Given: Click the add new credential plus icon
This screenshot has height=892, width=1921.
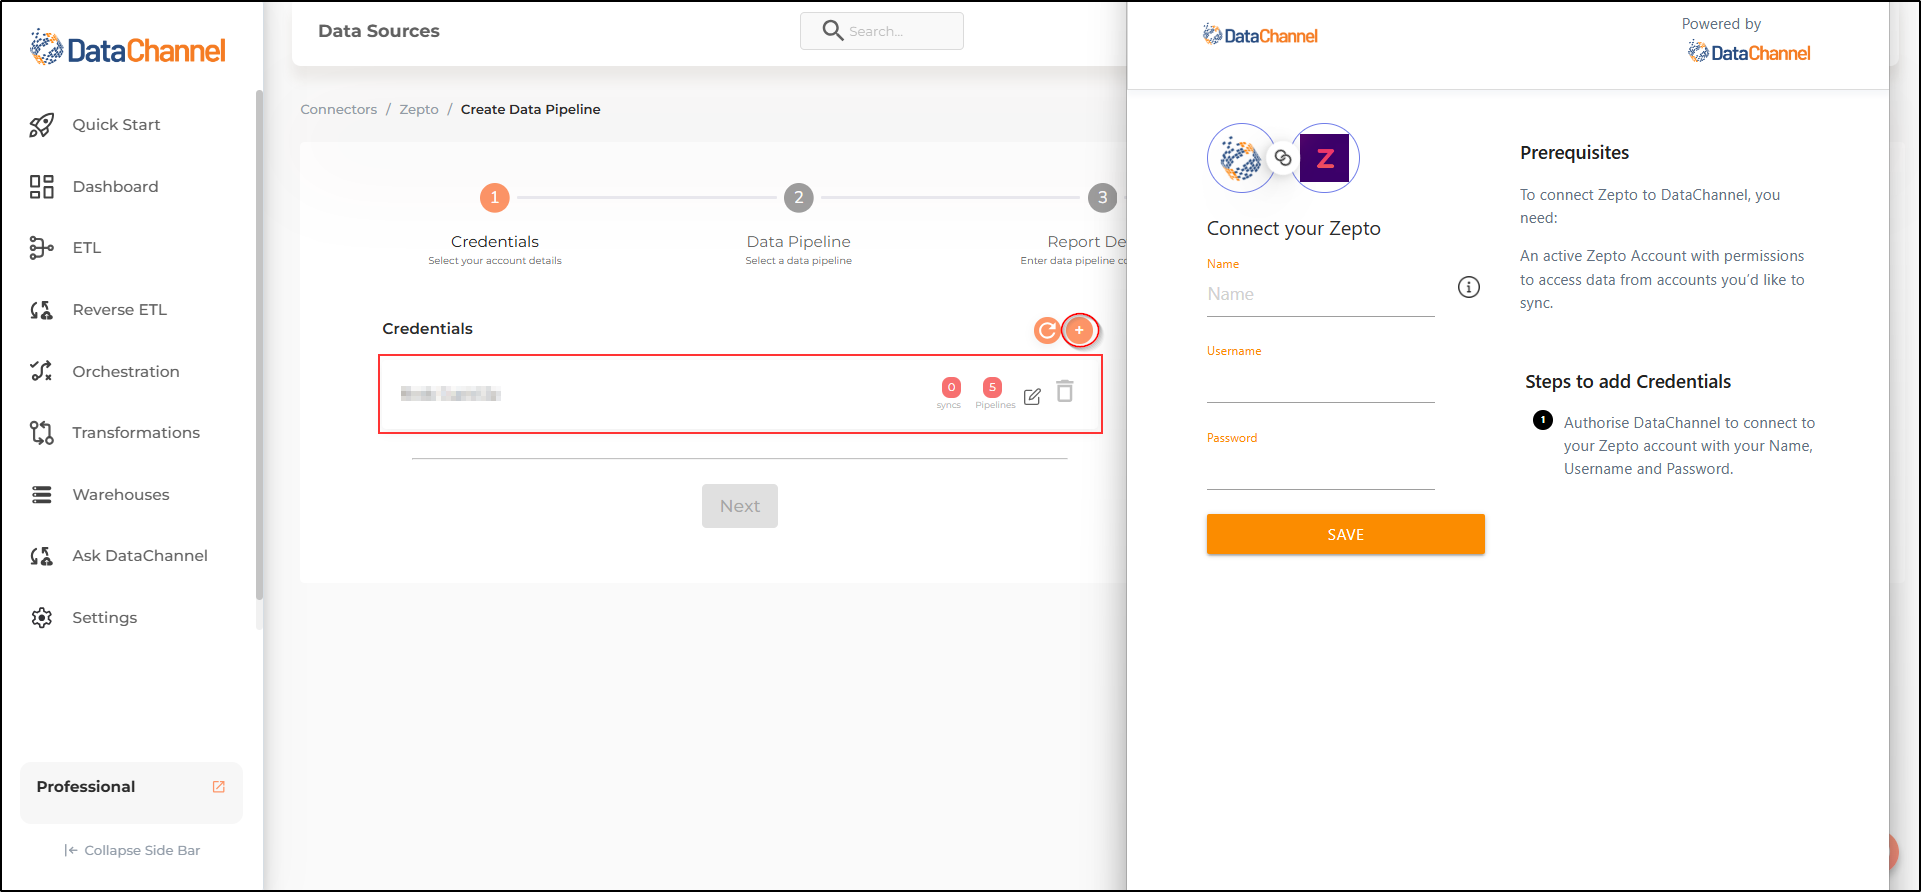Looking at the screenshot, I should (1079, 330).
